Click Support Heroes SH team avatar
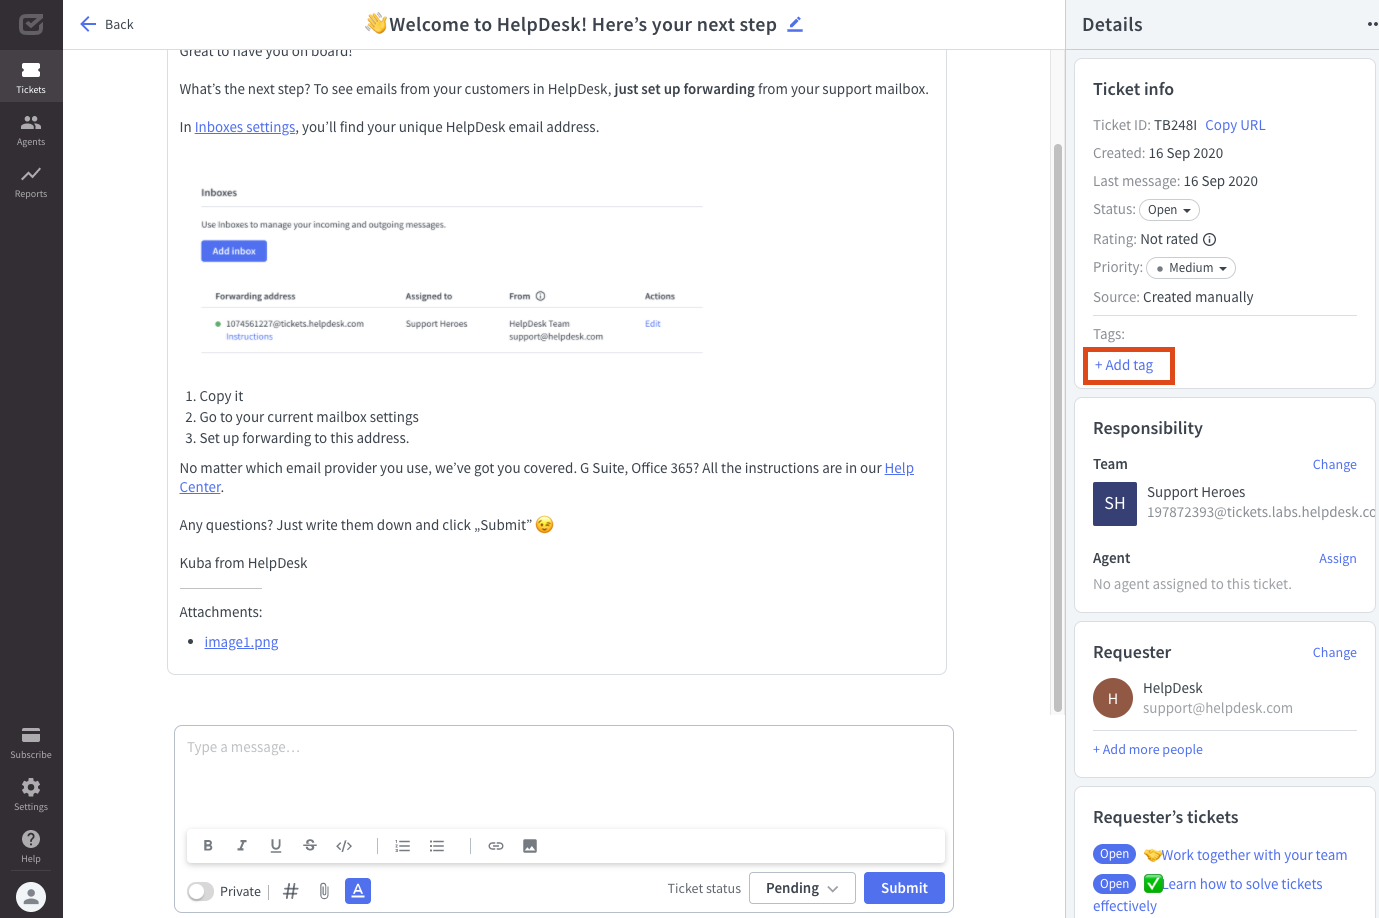The width and height of the screenshot is (1379, 918). (x=1115, y=504)
